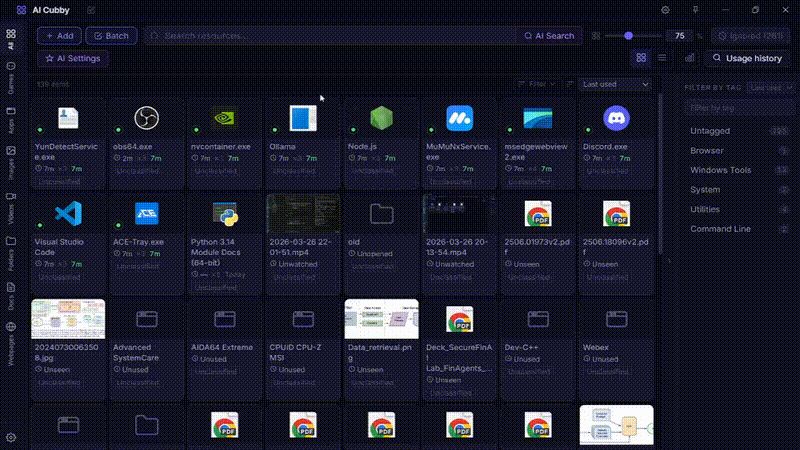Open the Node.js hexagon icon
This screenshot has width=800, height=450.
point(381,118)
